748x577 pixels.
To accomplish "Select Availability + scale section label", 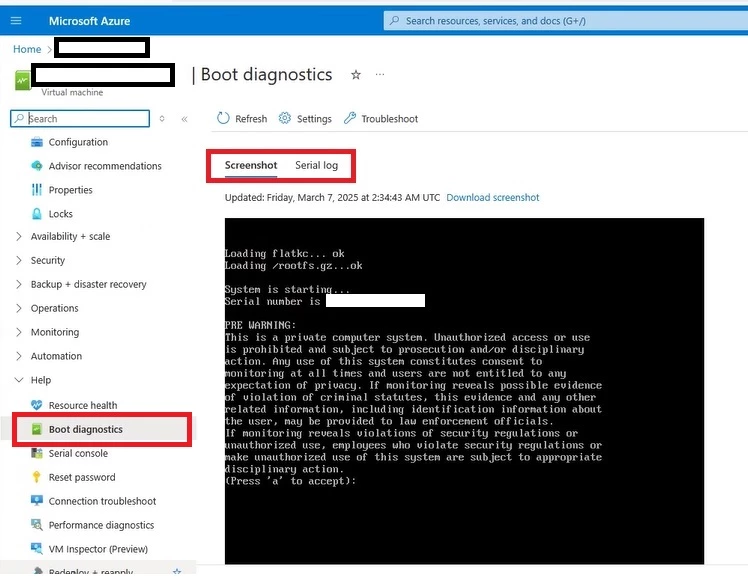I will (x=70, y=237).
